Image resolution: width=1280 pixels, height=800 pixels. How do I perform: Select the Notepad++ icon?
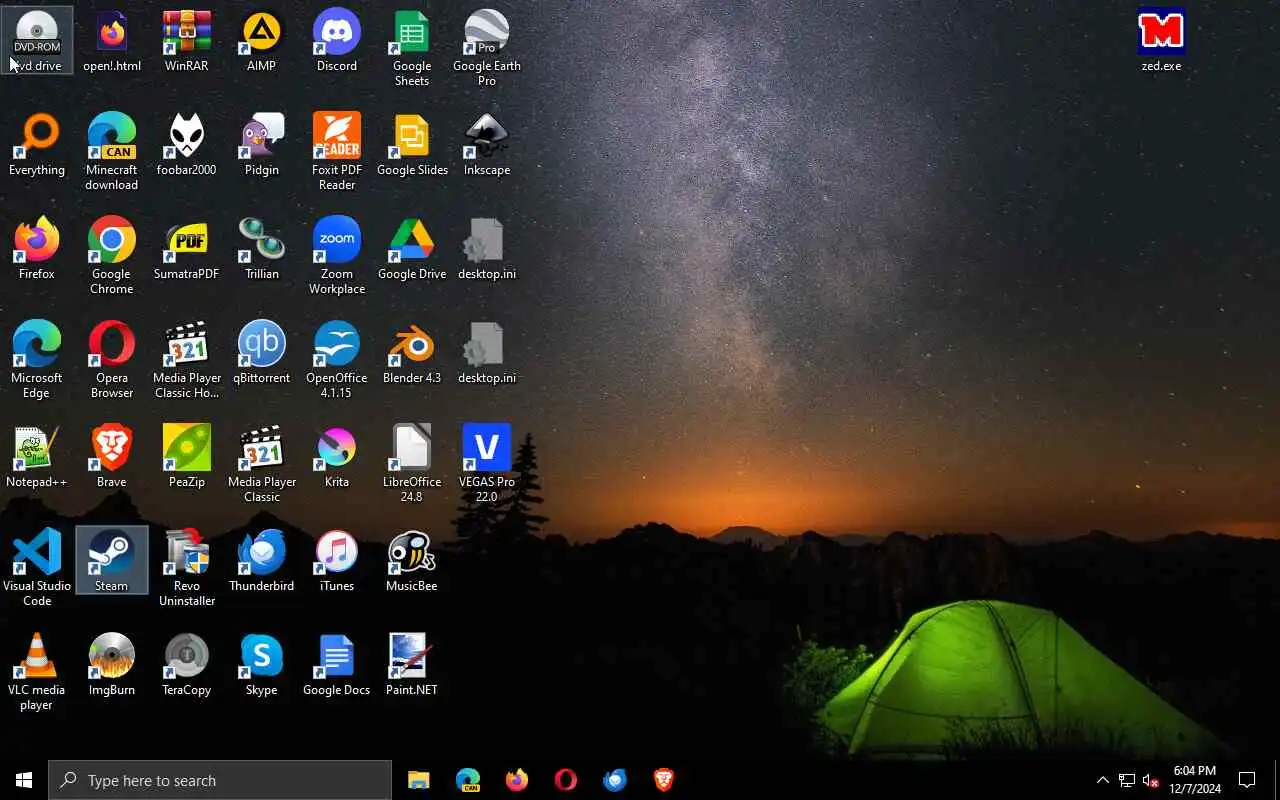[x=37, y=457]
